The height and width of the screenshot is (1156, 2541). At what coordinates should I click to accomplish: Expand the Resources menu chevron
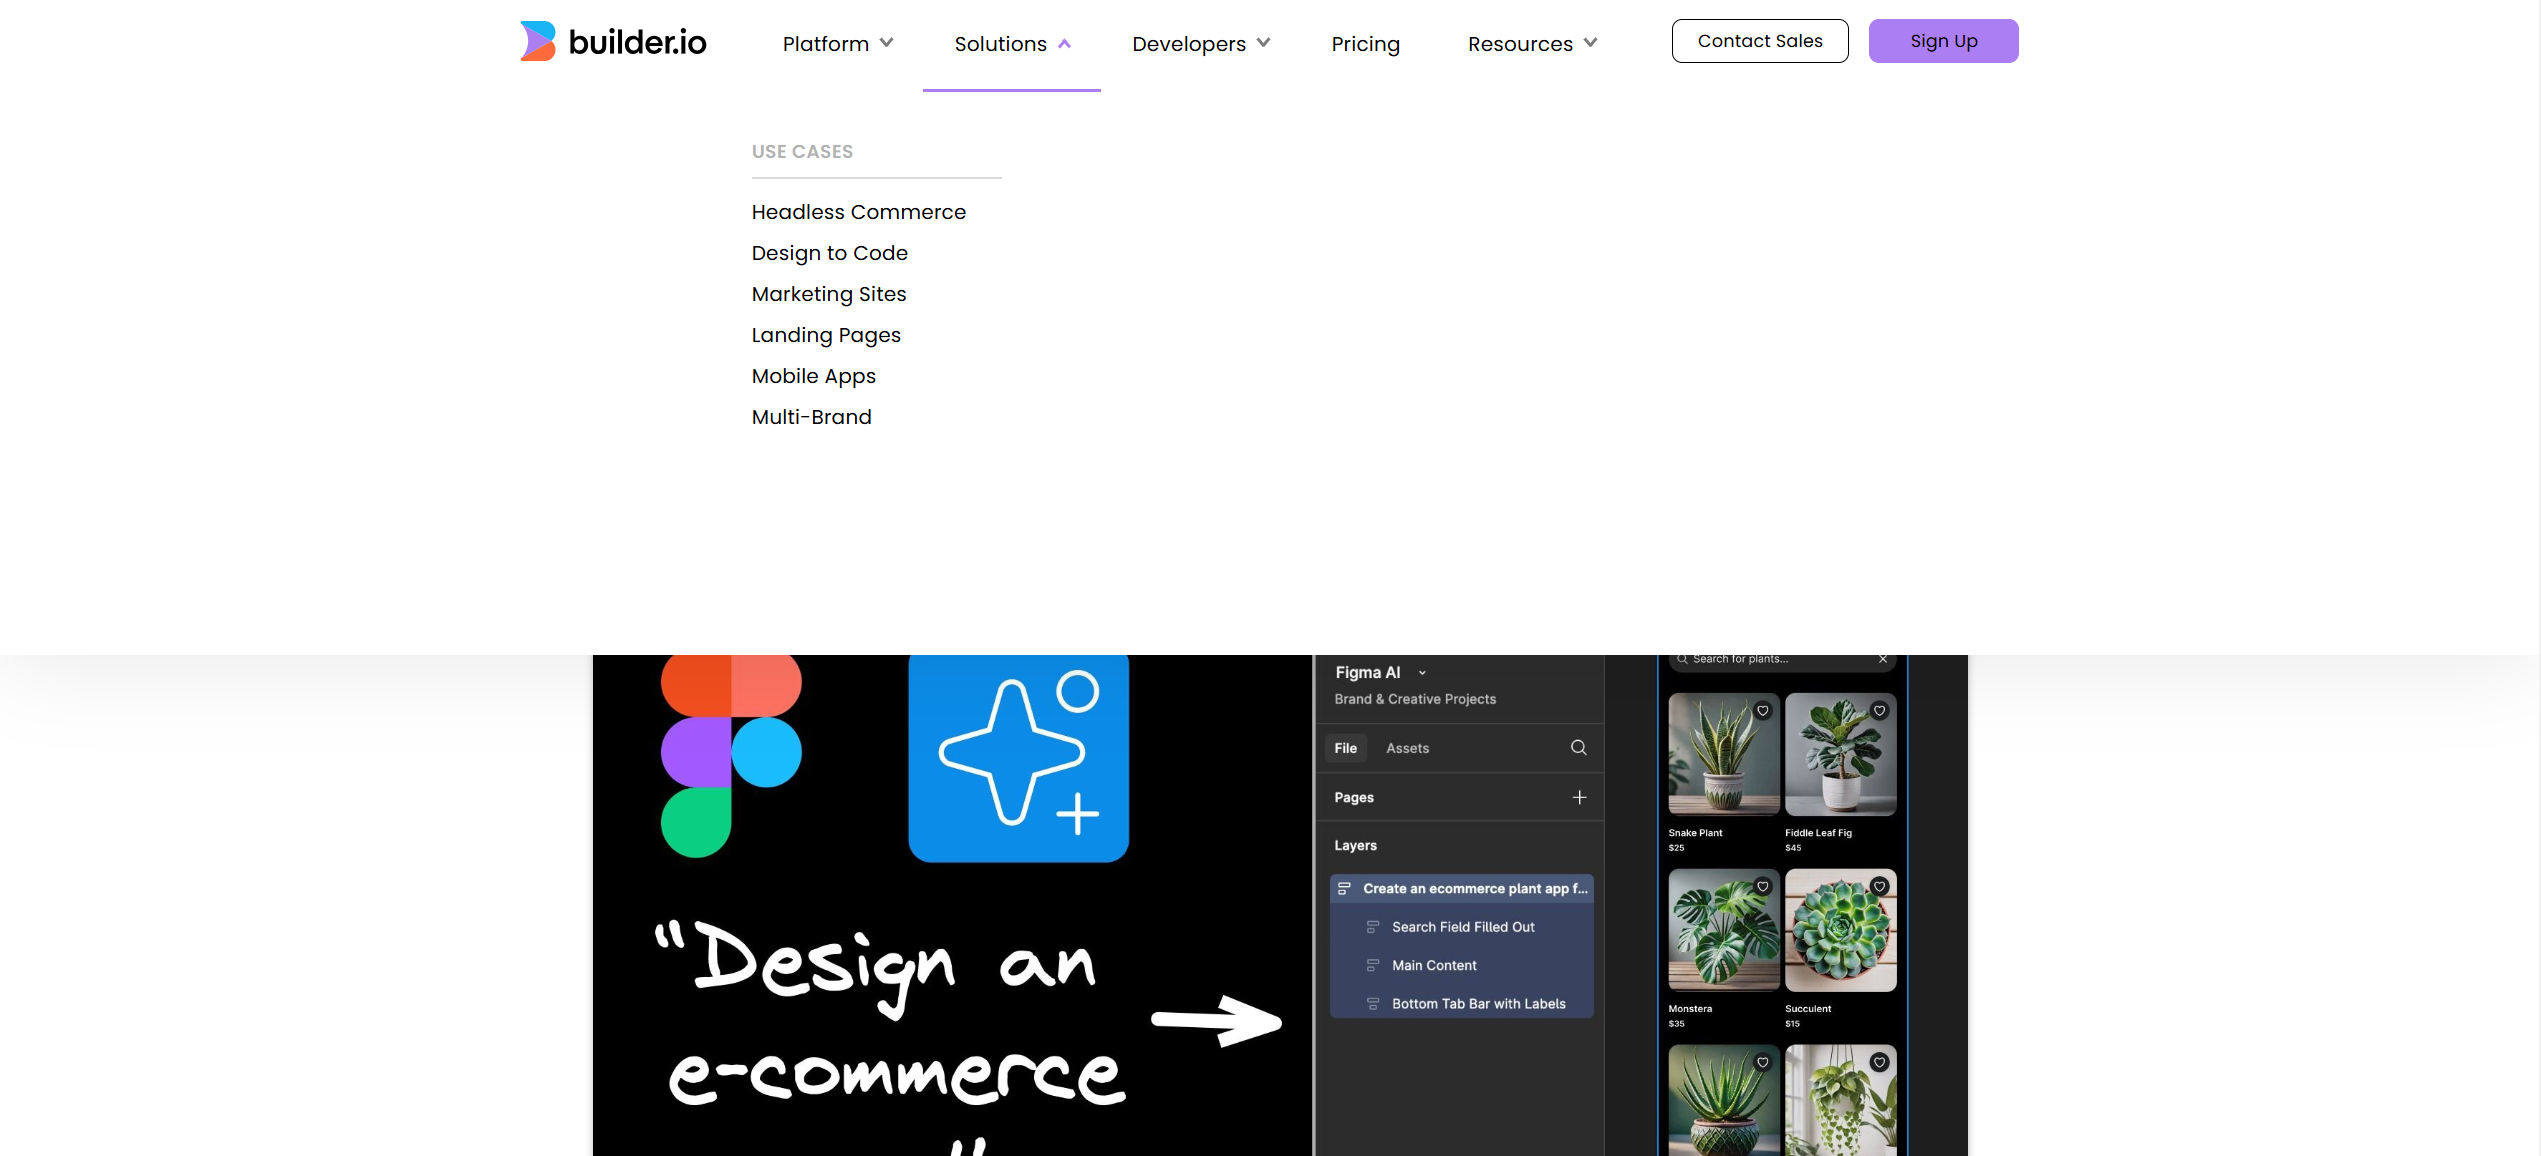click(1590, 43)
